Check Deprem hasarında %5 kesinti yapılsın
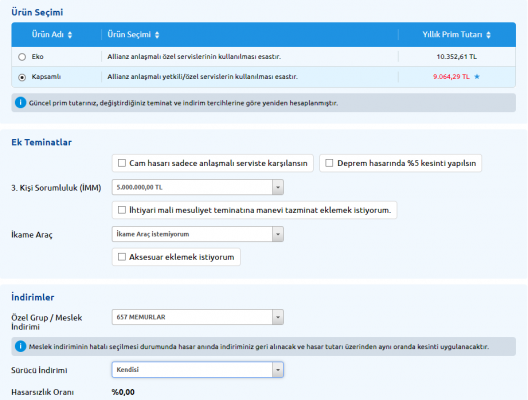 (x=329, y=163)
